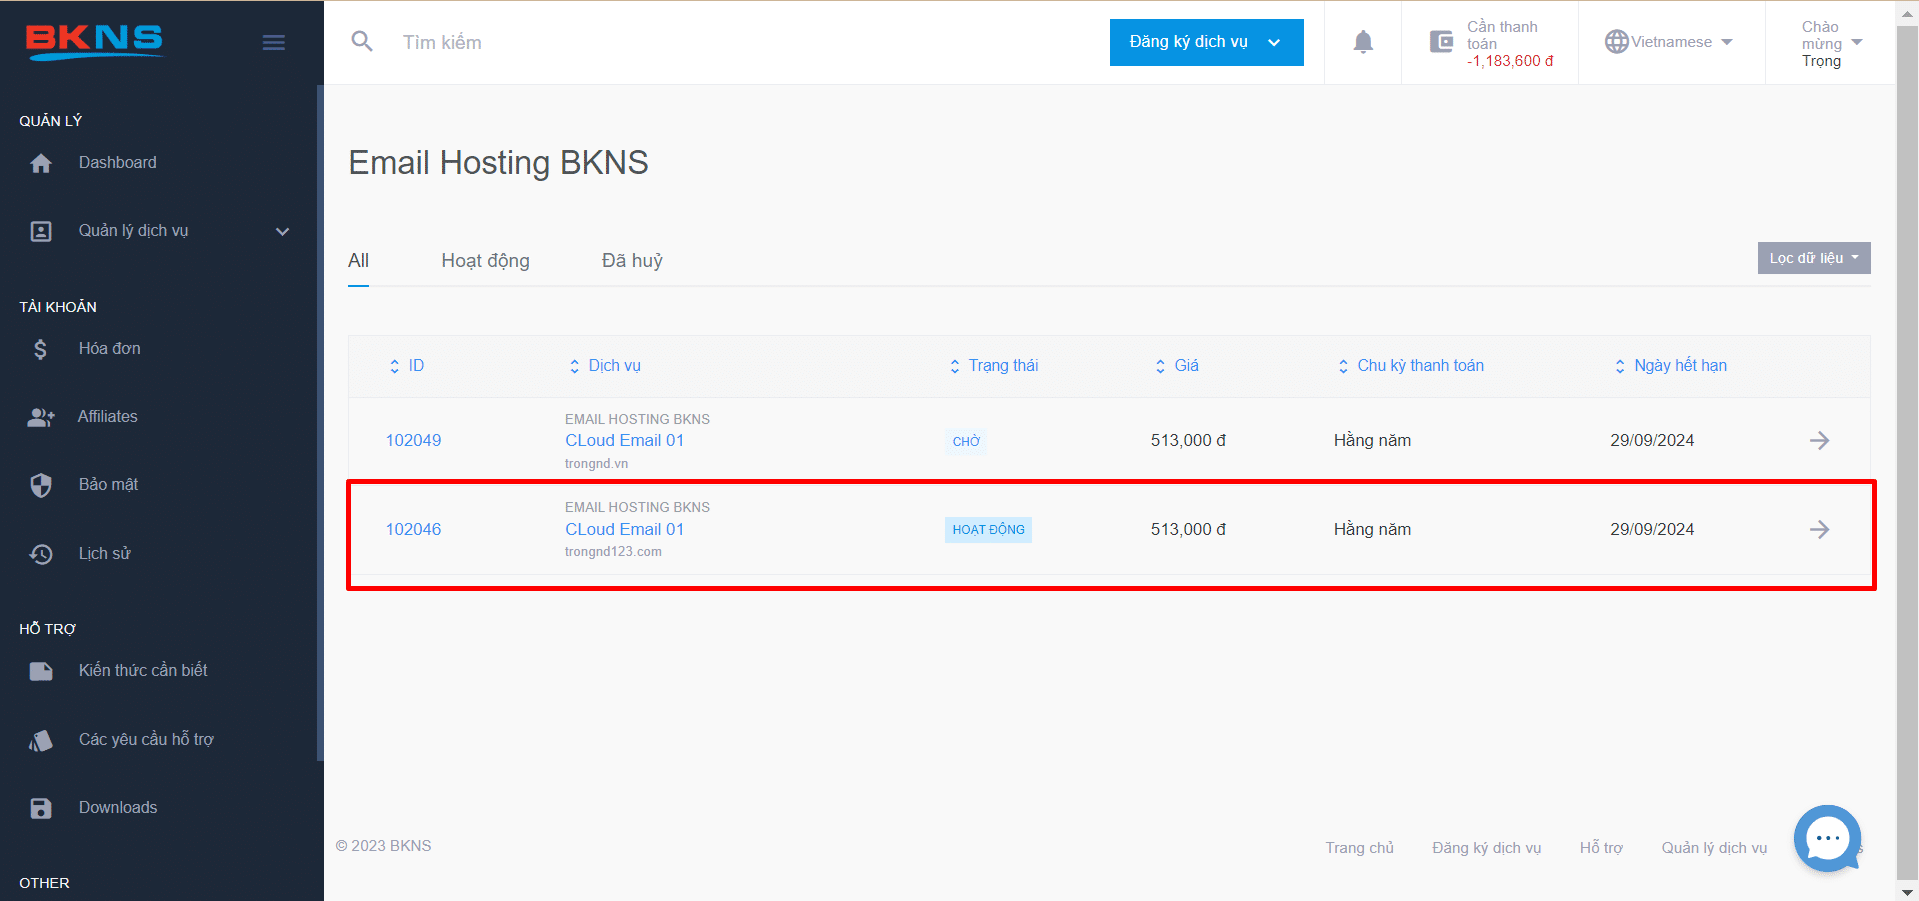This screenshot has width=1919, height=901.
Task: Click footer Quản lý dịch vụ link
Action: 1715,848
